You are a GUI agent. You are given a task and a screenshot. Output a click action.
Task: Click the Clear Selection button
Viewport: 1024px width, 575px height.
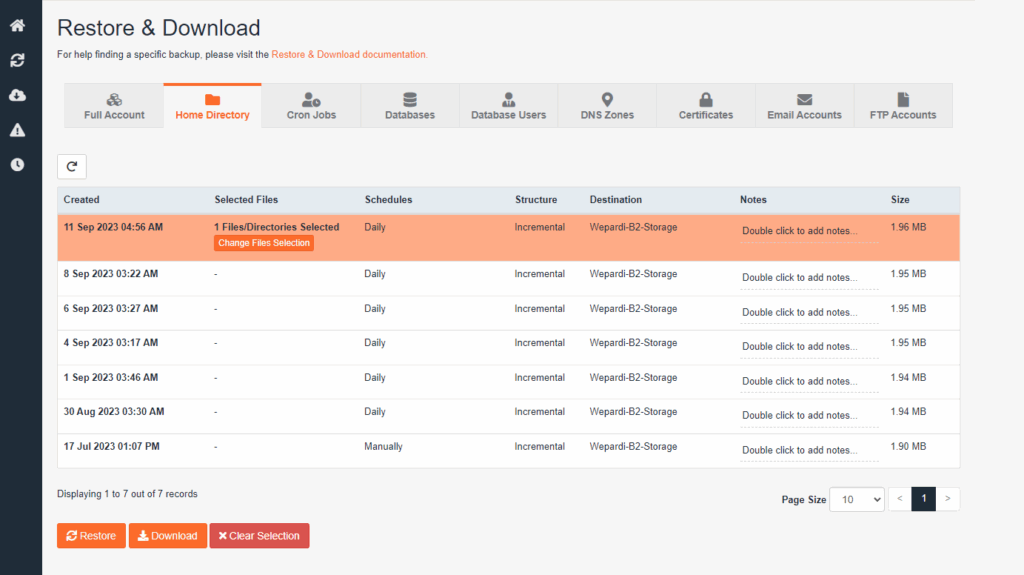(x=259, y=536)
